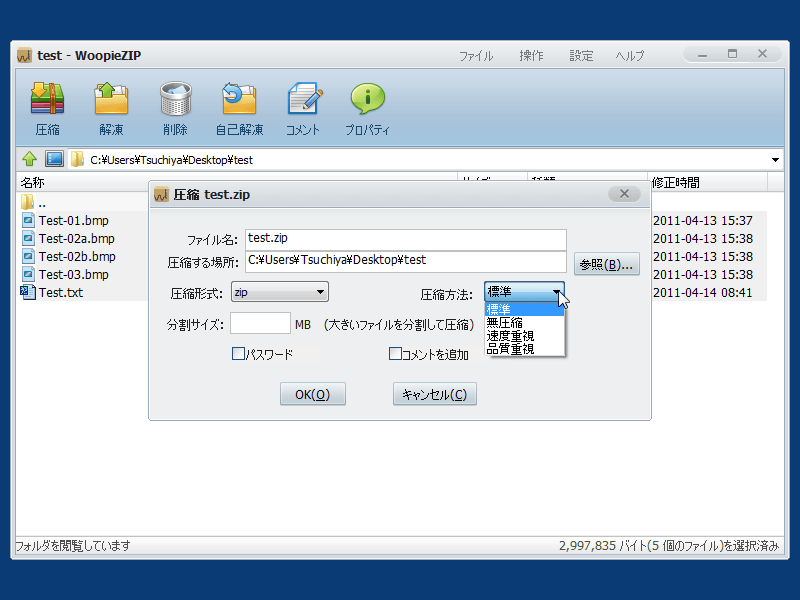Click the status text フォルダを閲覧しています
Viewport: 800px width, 600px height.
(73, 546)
